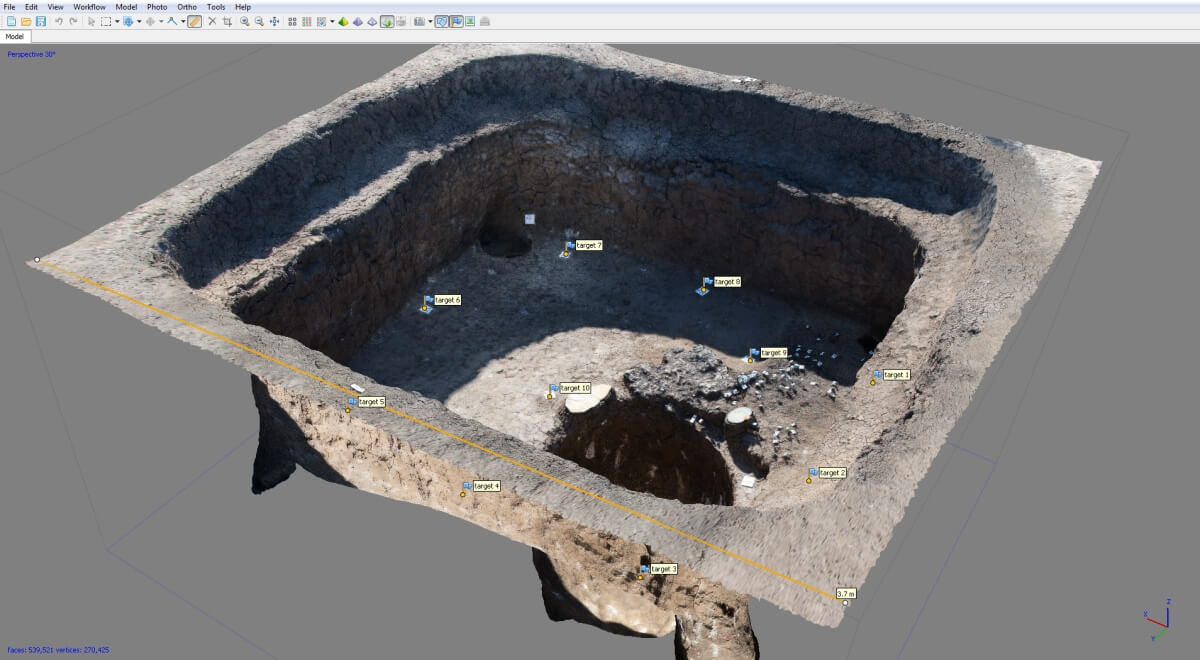Show the shaded model view (green pyramid)
1200x660 pixels.
[343, 21]
